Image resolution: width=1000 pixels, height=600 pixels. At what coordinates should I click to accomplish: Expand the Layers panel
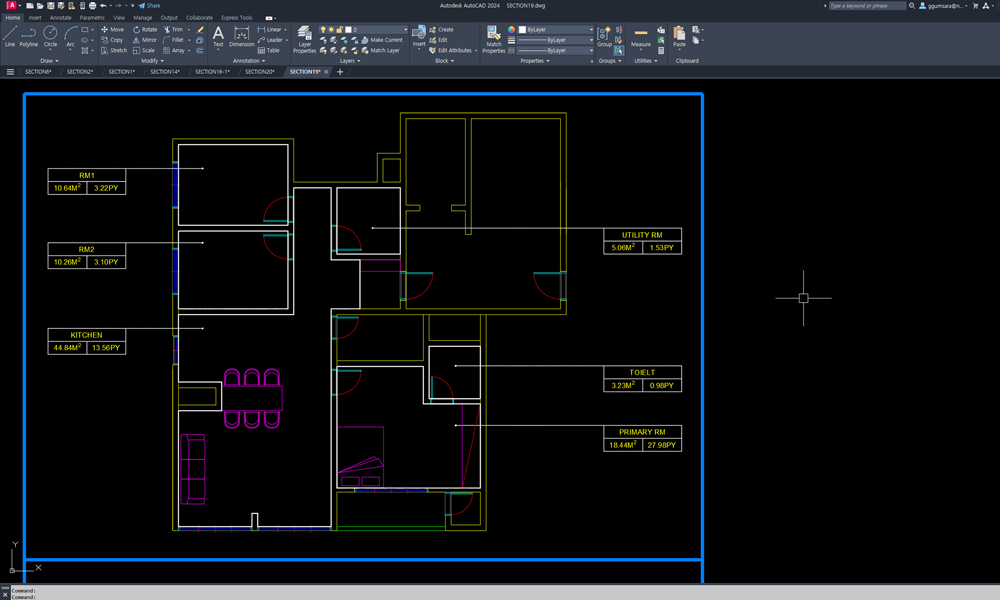tap(350, 61)
